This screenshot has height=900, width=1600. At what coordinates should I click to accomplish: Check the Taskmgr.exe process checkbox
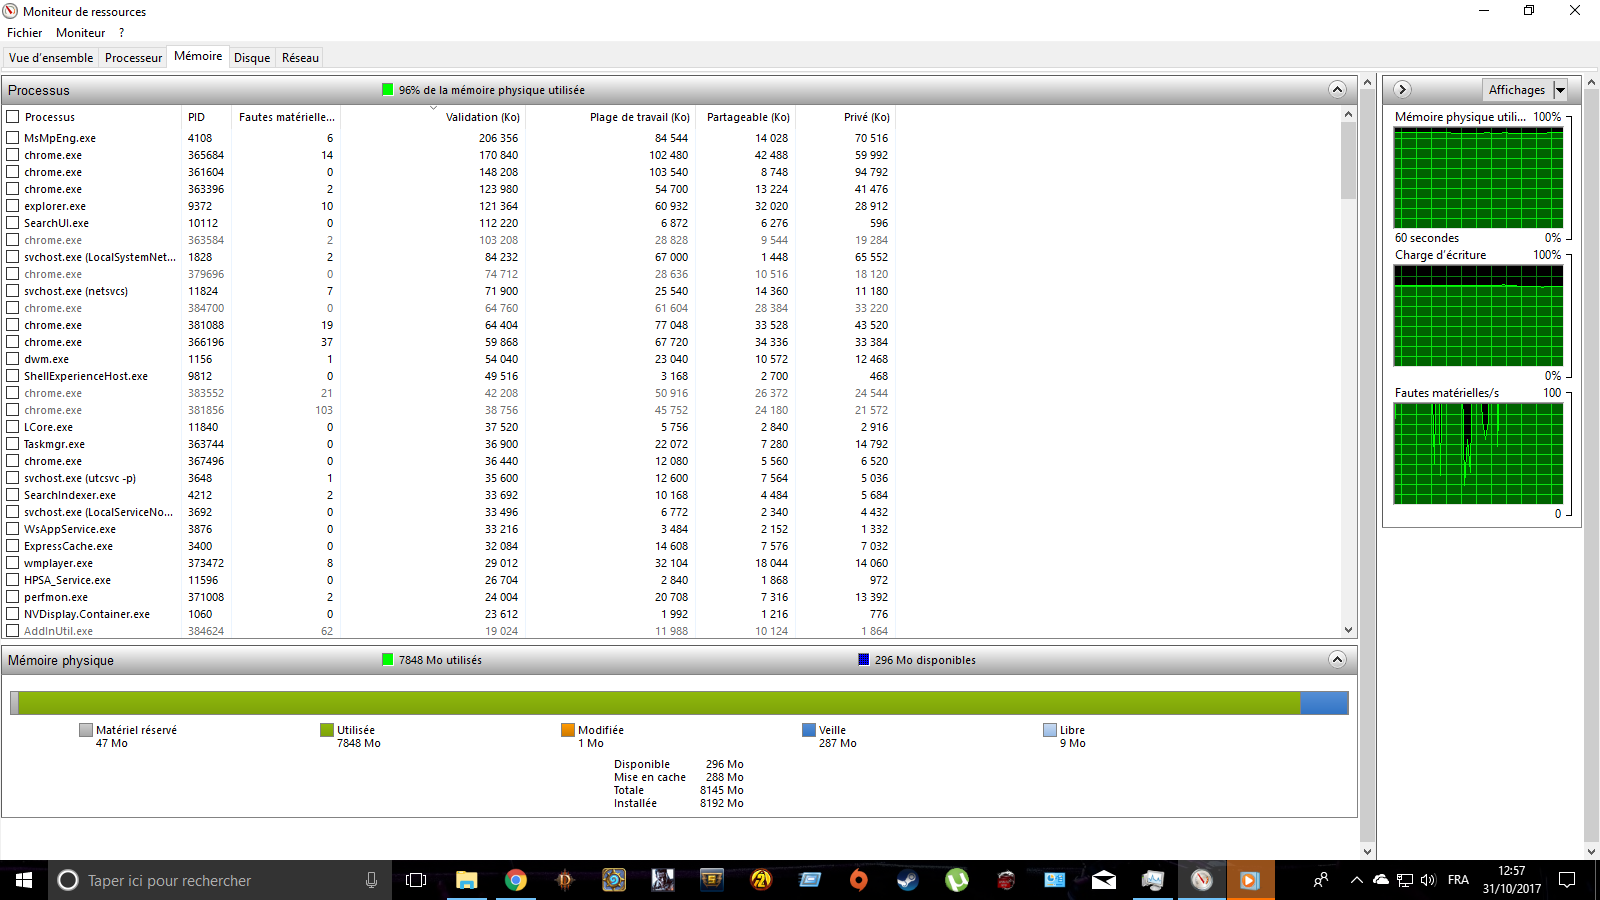click(x=13, y=444)
